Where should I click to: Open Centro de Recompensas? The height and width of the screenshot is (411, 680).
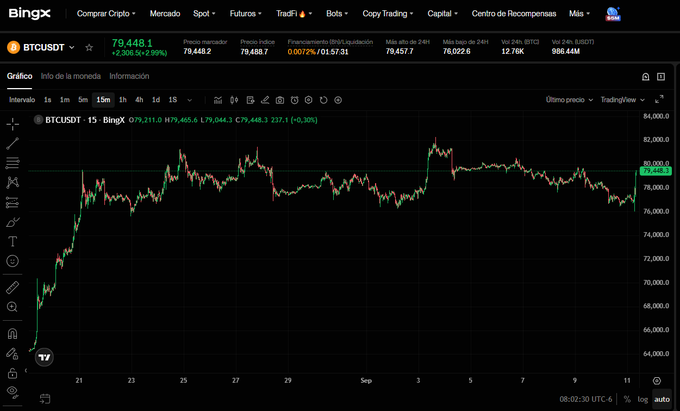tap(514, 13)
